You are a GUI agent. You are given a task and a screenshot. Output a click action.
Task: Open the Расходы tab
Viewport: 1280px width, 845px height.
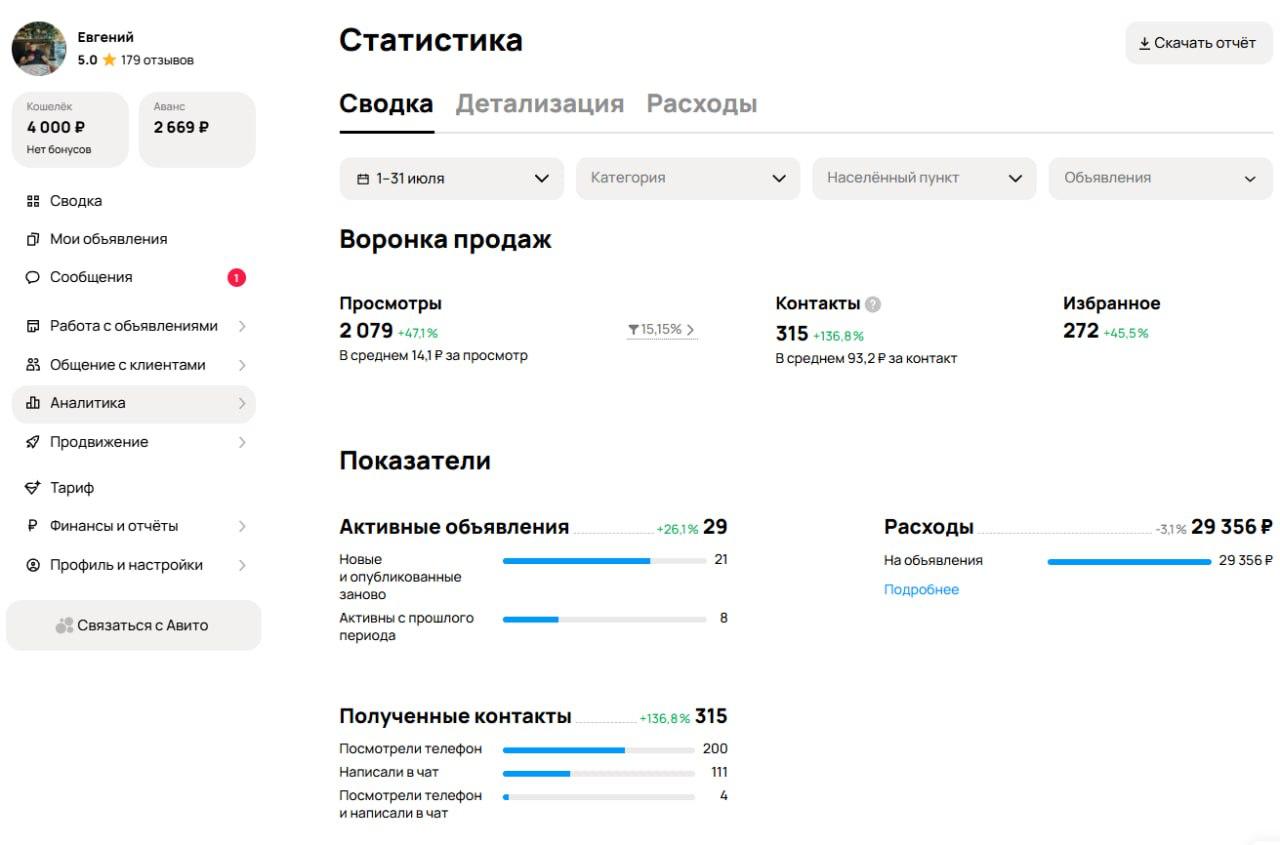tap(702, 103)
